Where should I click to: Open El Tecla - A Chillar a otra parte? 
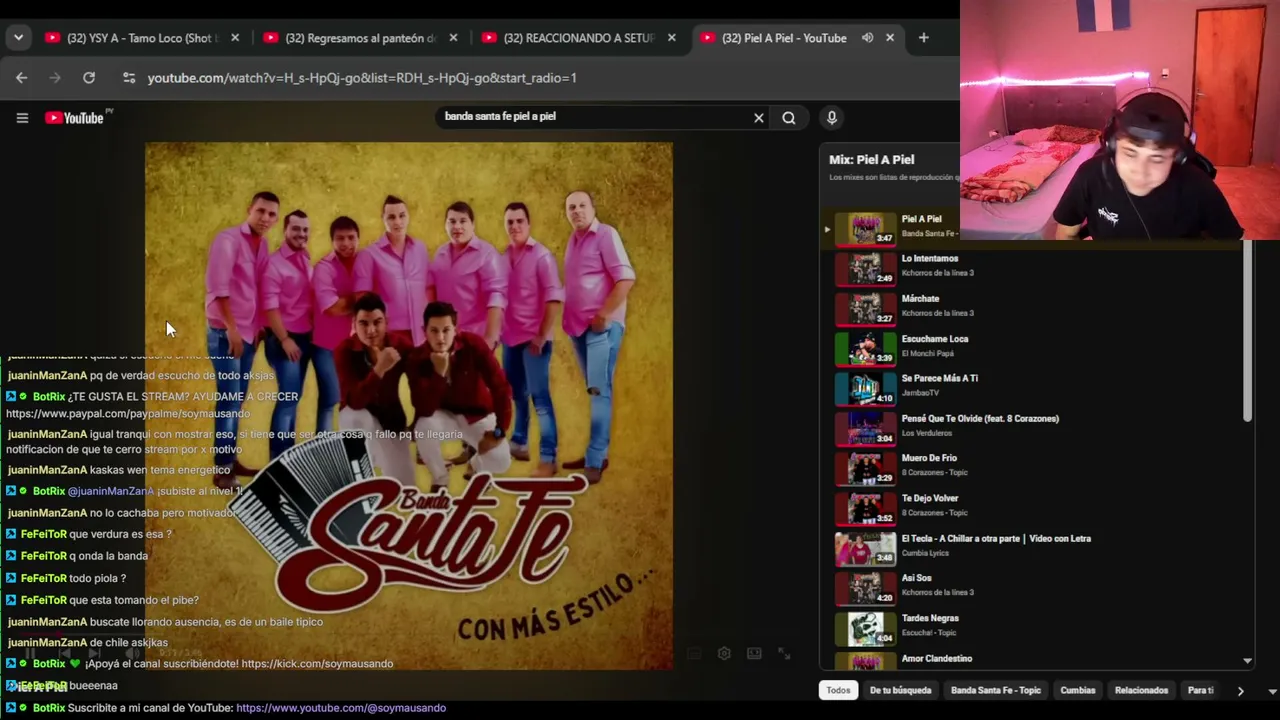[x=996, y=539]
